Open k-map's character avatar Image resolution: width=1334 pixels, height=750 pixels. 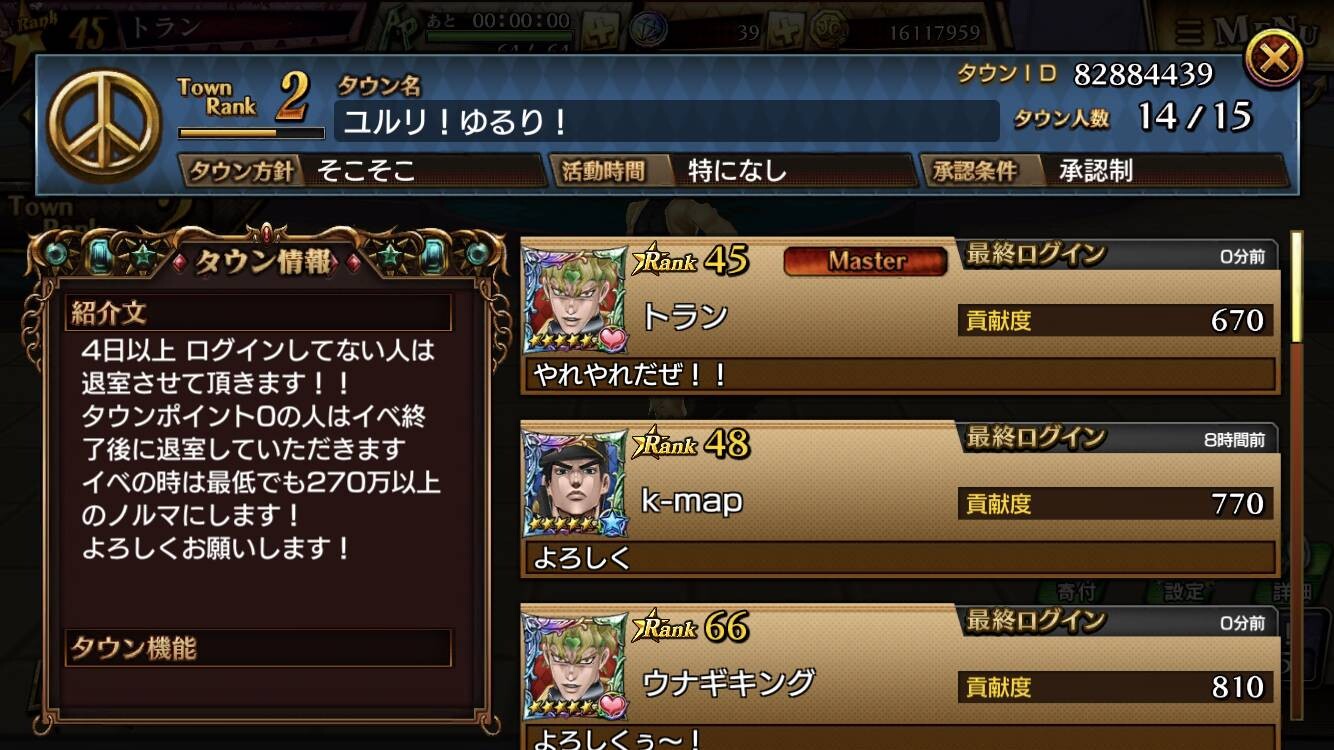point(575,484)
